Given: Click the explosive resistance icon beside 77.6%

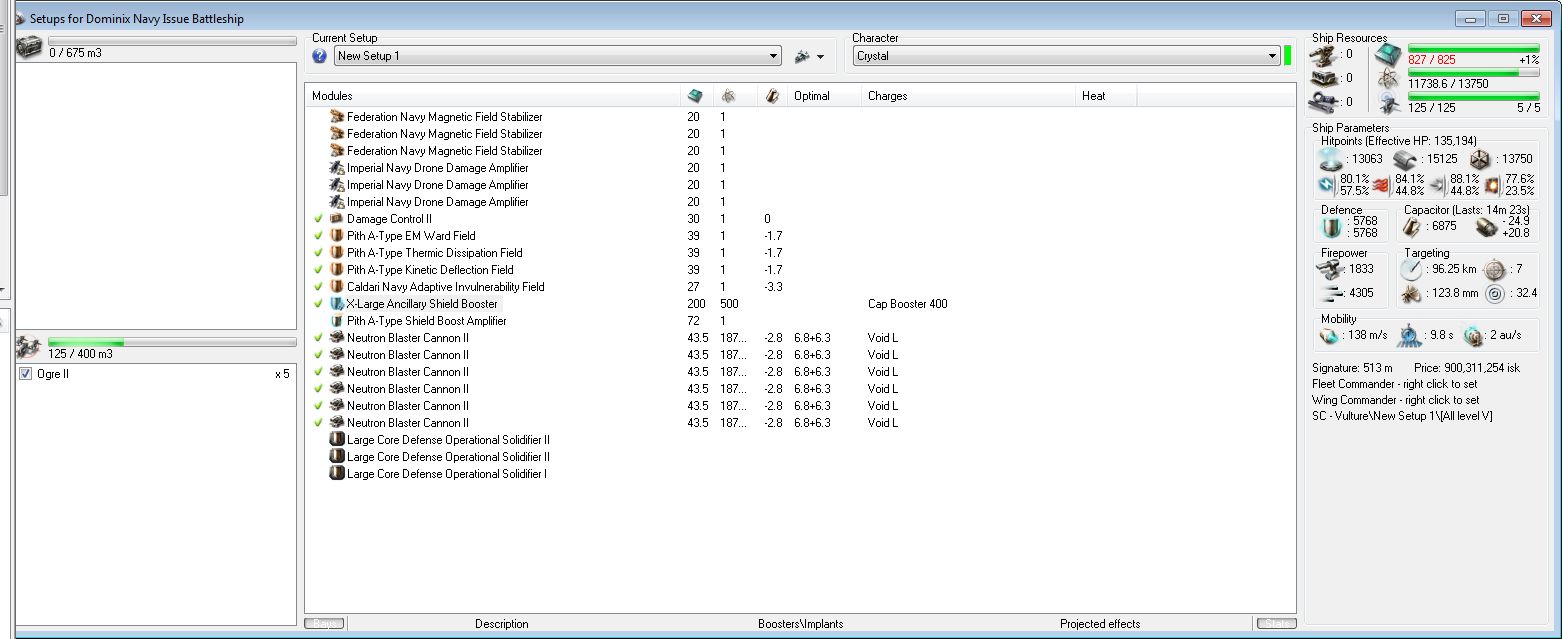Looking at the screenshot, I should click(x=1492, y=184).
